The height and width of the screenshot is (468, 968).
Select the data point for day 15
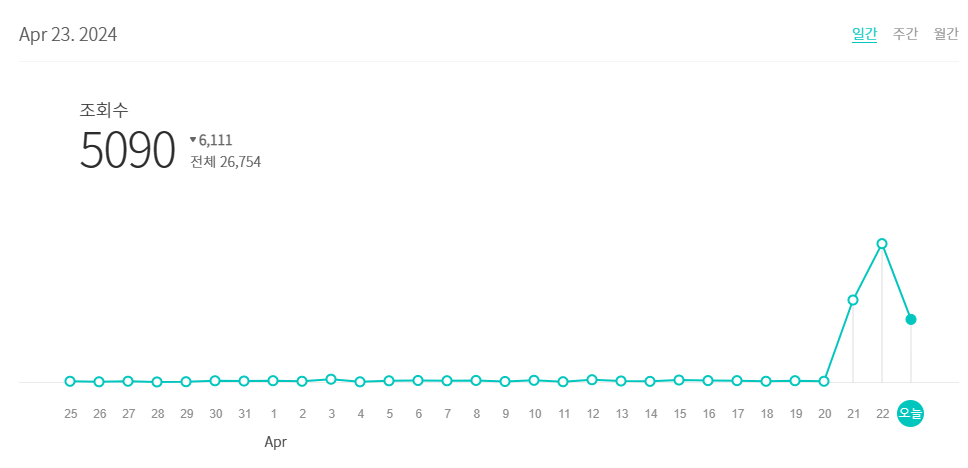click(x=679, y=380)
